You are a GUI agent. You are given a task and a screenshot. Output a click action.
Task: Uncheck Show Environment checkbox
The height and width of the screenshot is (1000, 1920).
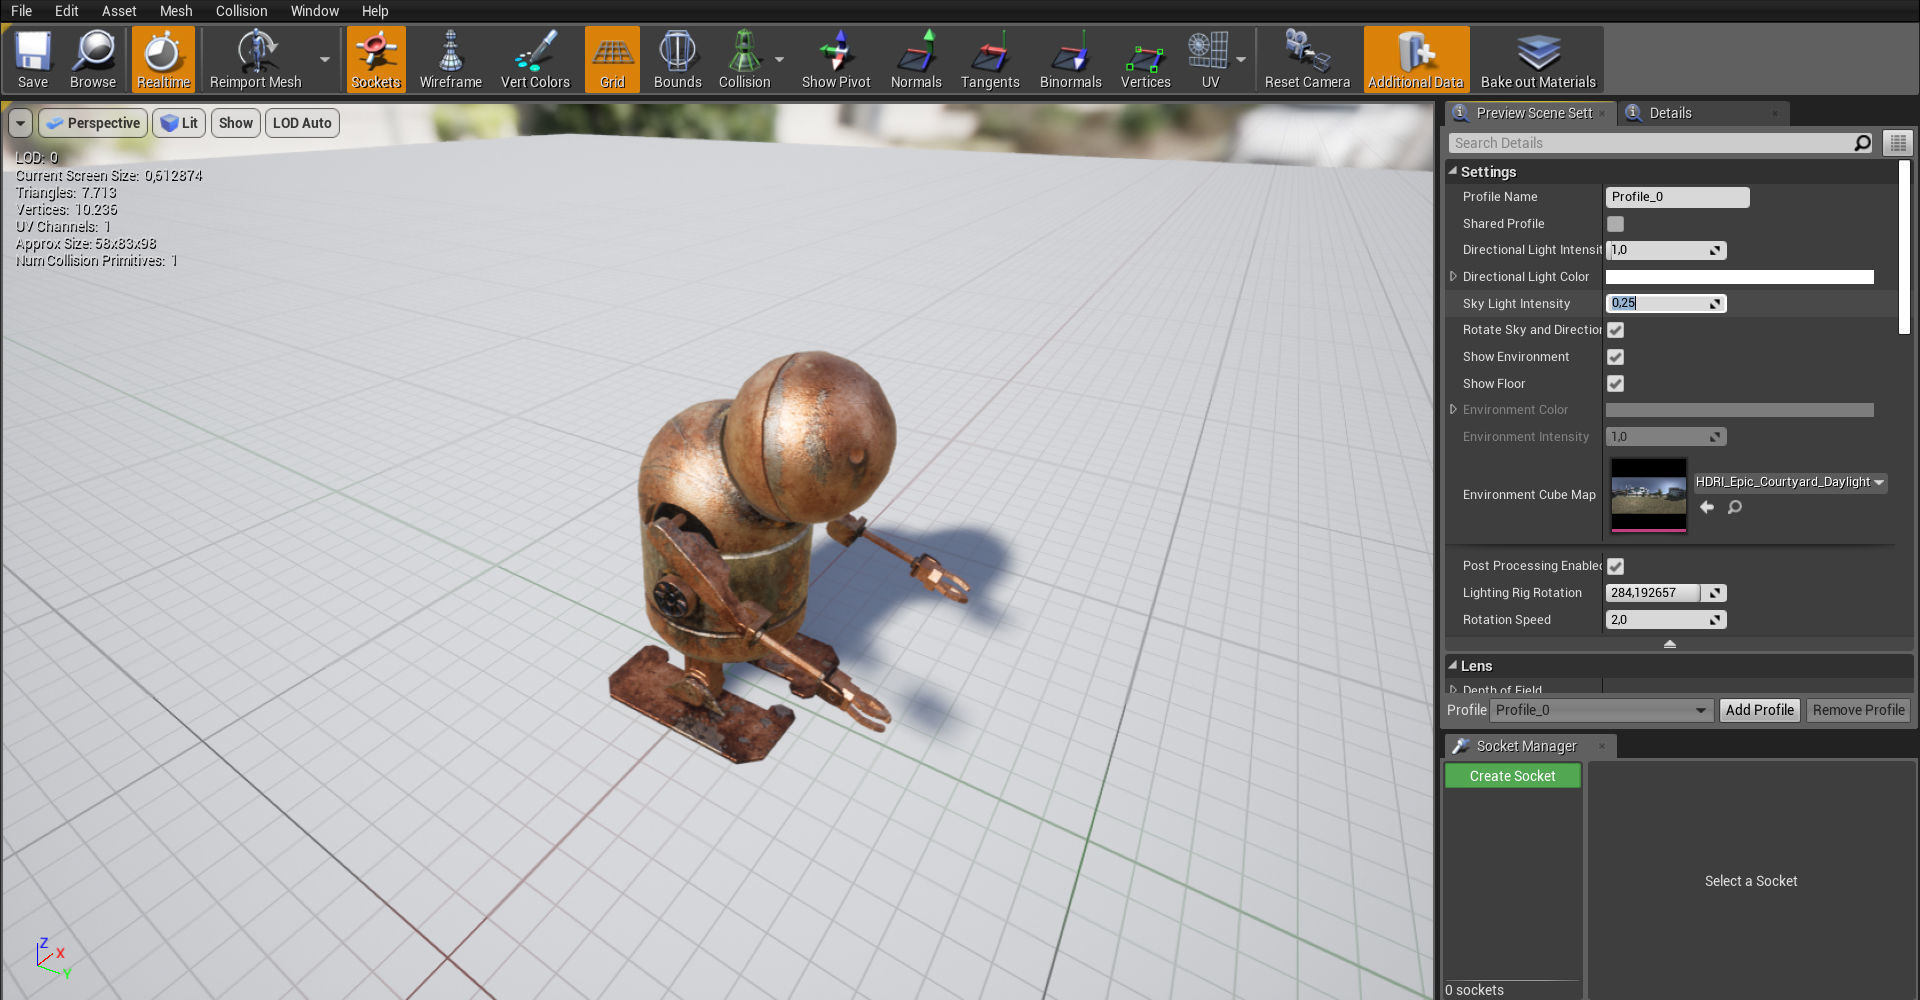coord(1615,357)
